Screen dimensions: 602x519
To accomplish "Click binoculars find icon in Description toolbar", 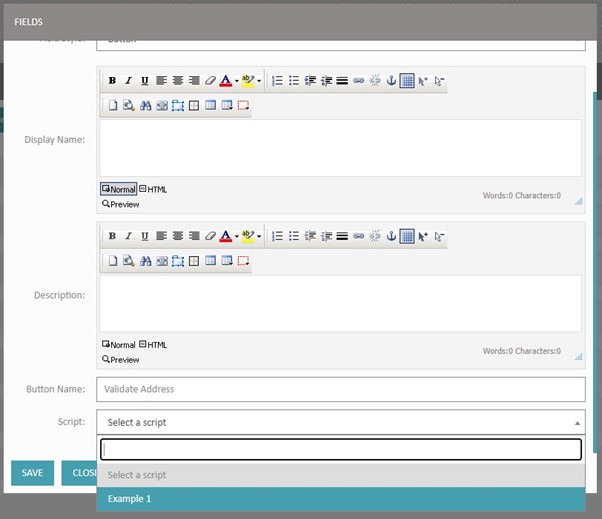I will 145,261.
